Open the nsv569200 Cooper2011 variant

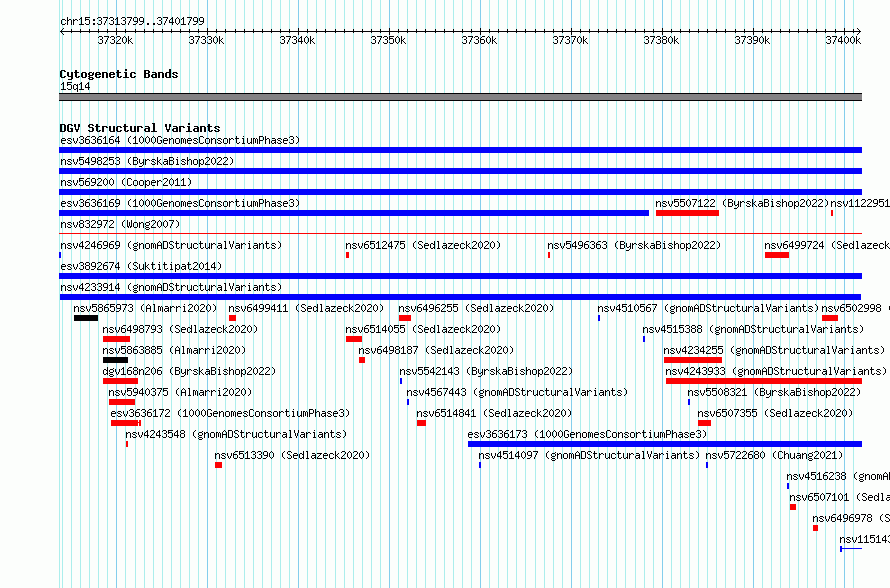coord(126,182)
